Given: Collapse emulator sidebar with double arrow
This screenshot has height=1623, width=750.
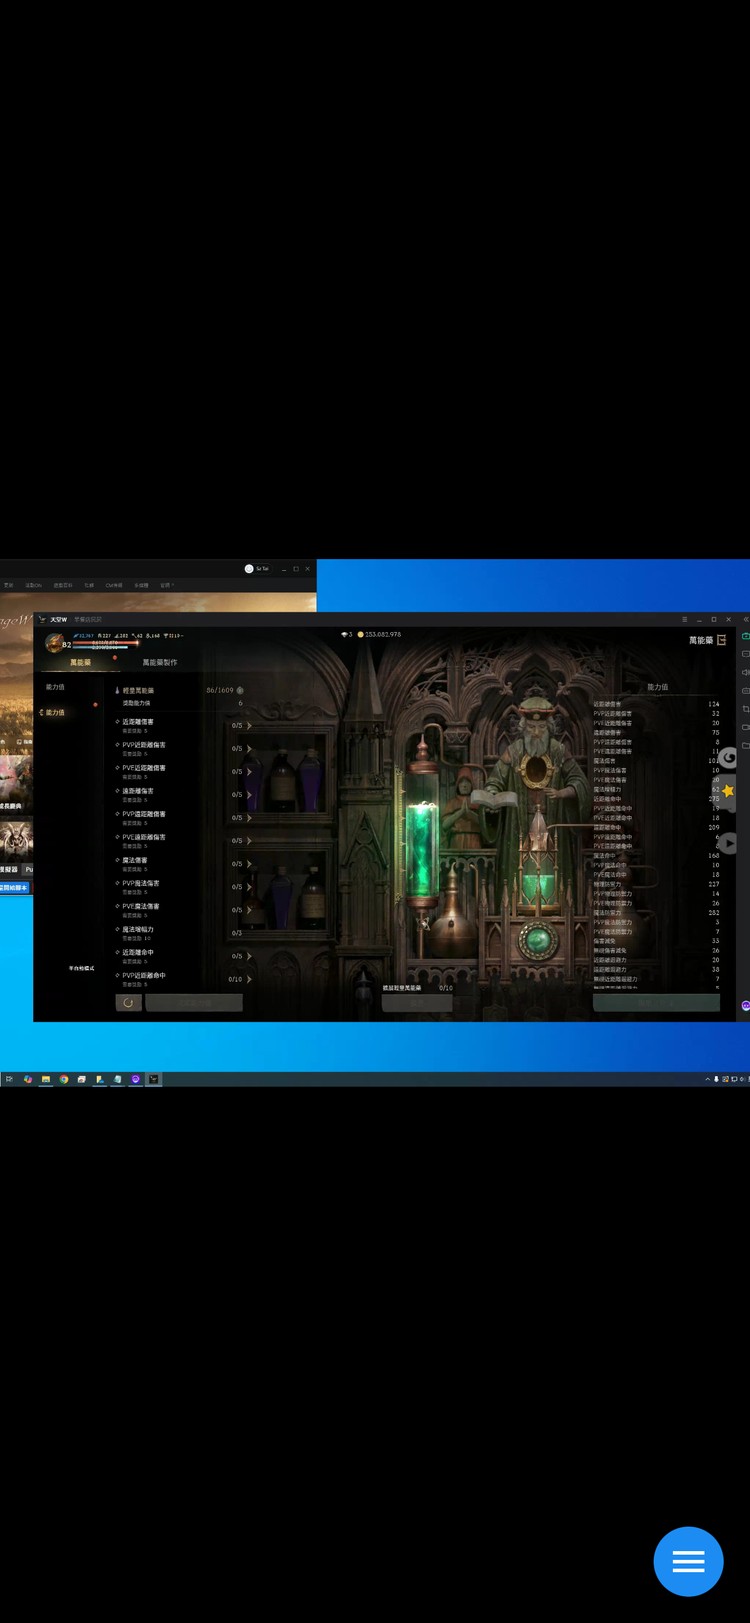Looking at the screenshot, I should (x=745, y=619).
